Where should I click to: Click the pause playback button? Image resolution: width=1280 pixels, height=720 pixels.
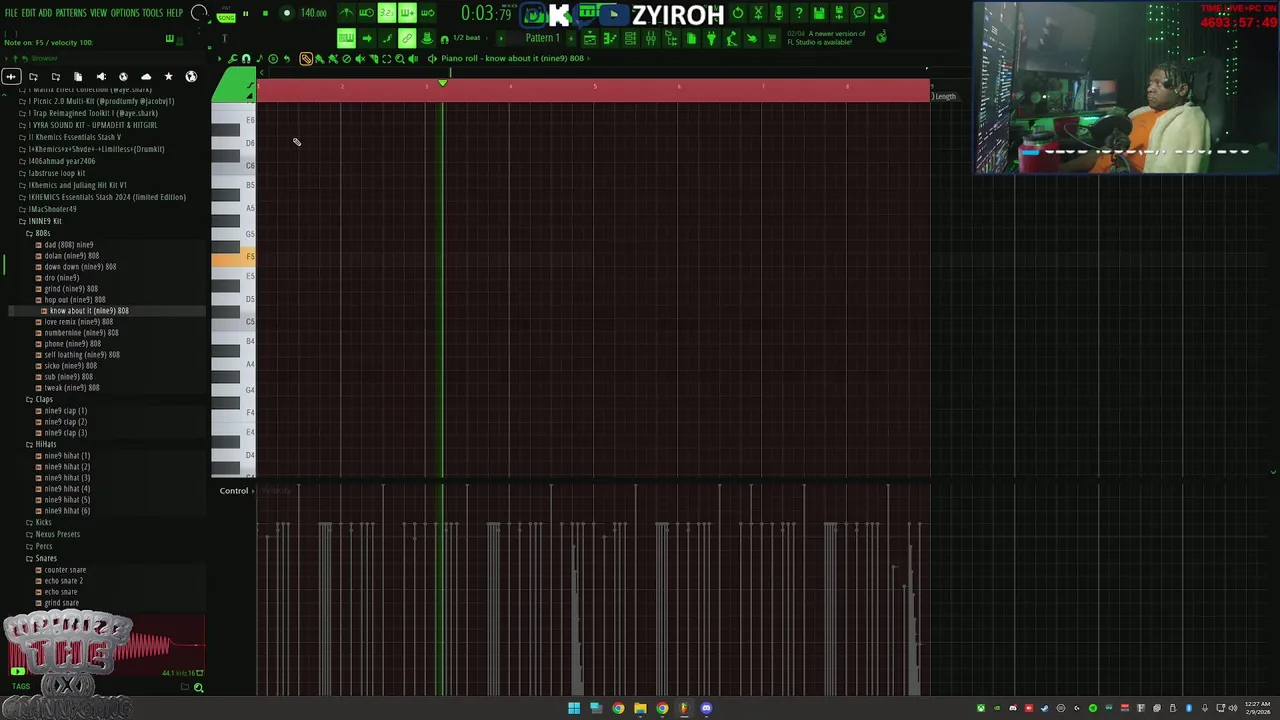(245, 14)
